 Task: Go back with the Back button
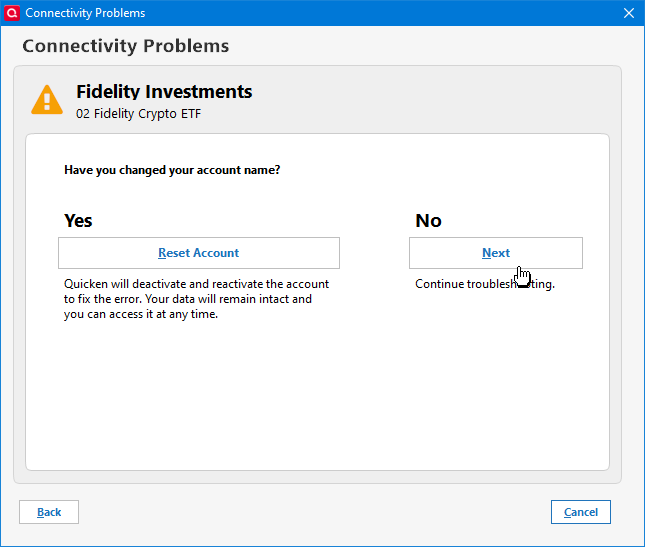click(49, 512)
